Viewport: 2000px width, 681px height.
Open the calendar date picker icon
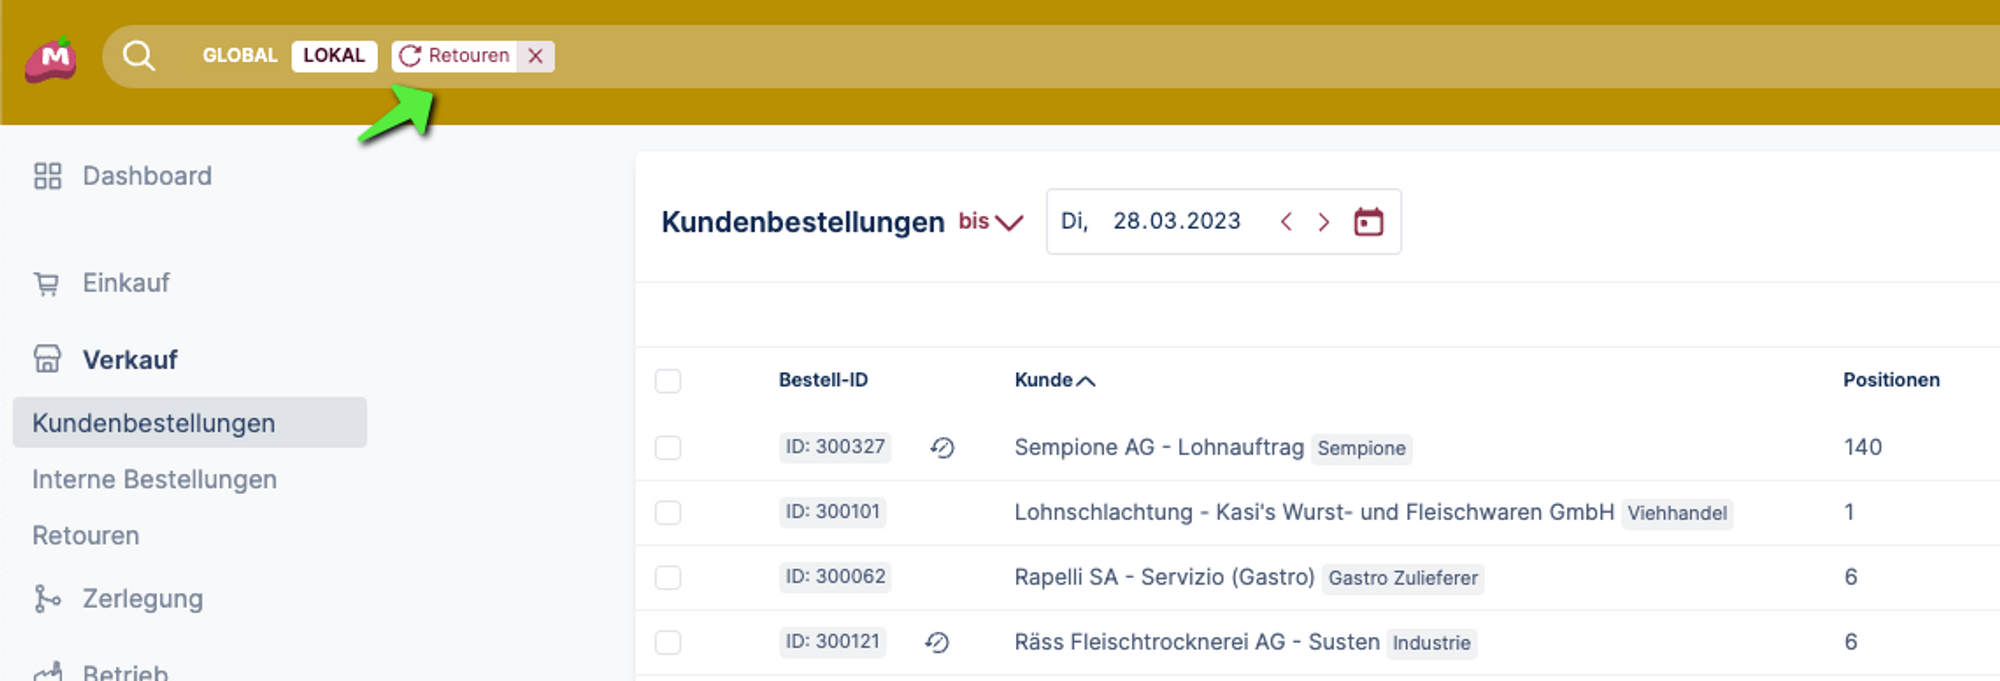pyautogui.click(x=1368, y=221)
